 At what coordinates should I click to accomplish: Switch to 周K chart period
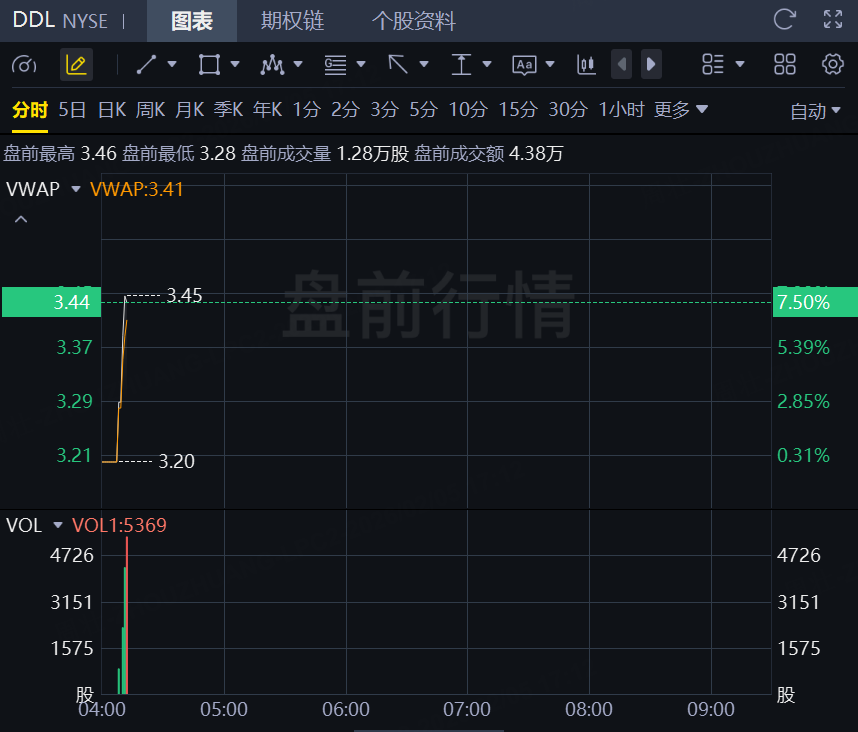pos(150,110)
